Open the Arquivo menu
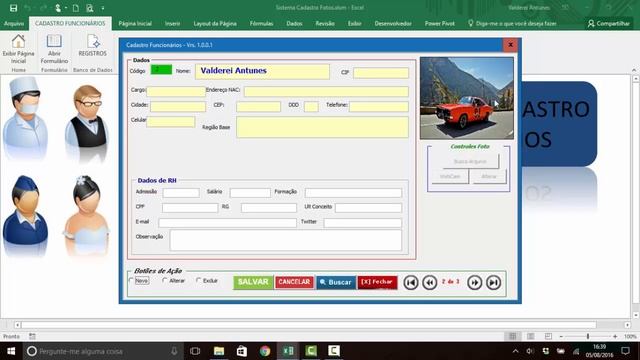Screen dimensions: 640x360 tap(14, 24)
